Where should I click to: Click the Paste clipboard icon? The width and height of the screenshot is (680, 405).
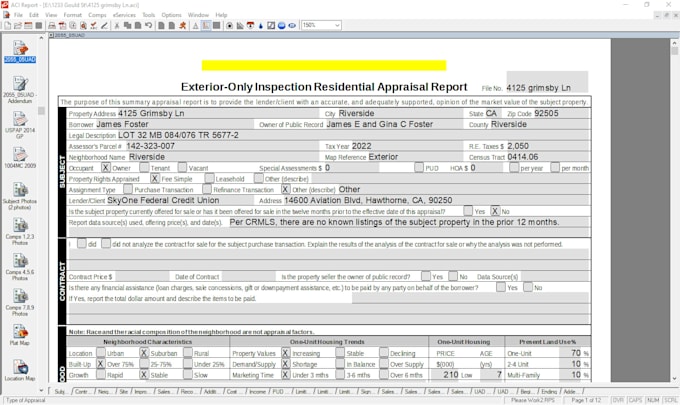coord(138,26)
